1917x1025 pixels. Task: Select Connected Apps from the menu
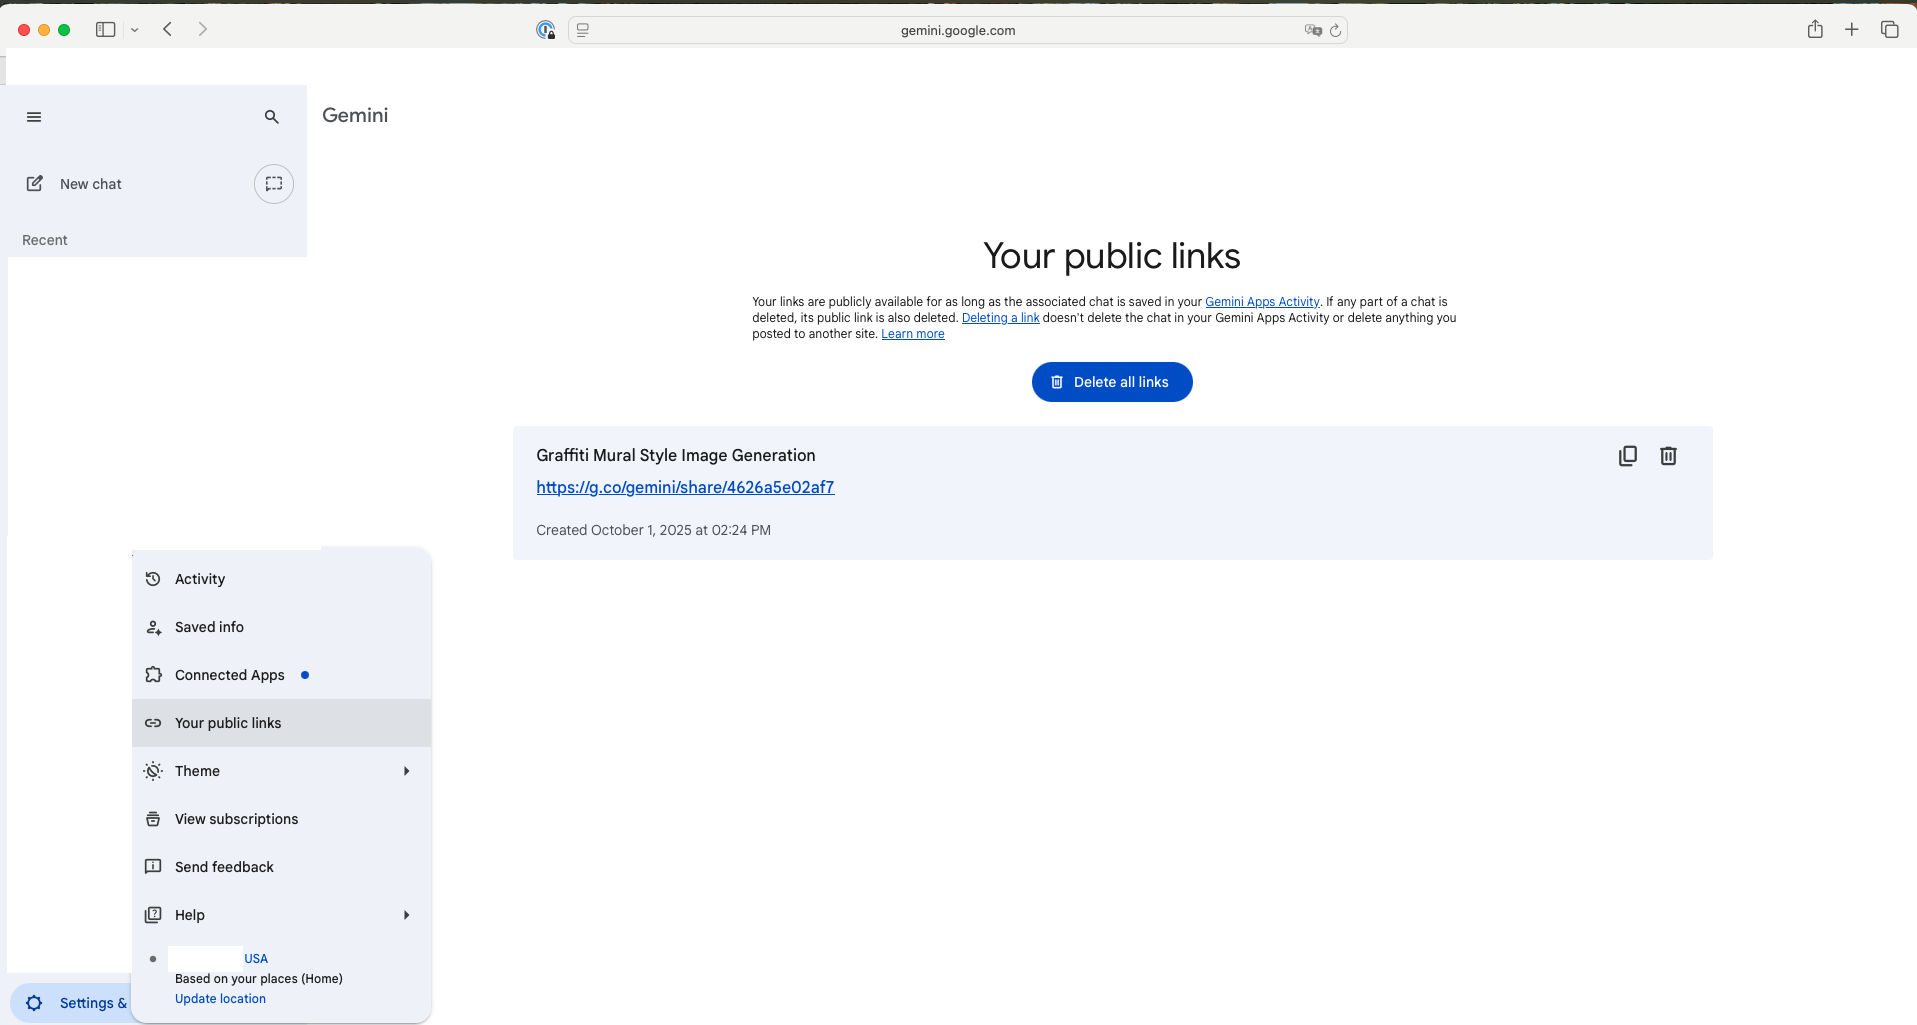[x=229, y=675]
